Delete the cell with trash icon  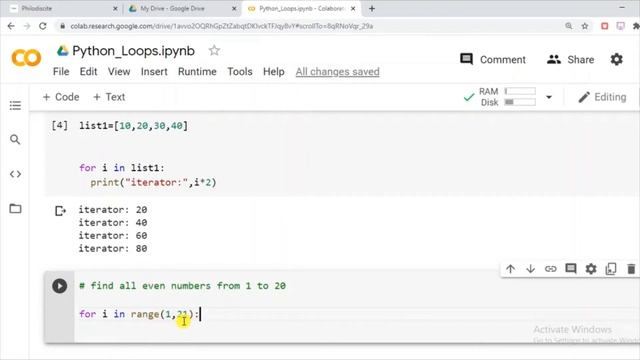click(631, 269)
